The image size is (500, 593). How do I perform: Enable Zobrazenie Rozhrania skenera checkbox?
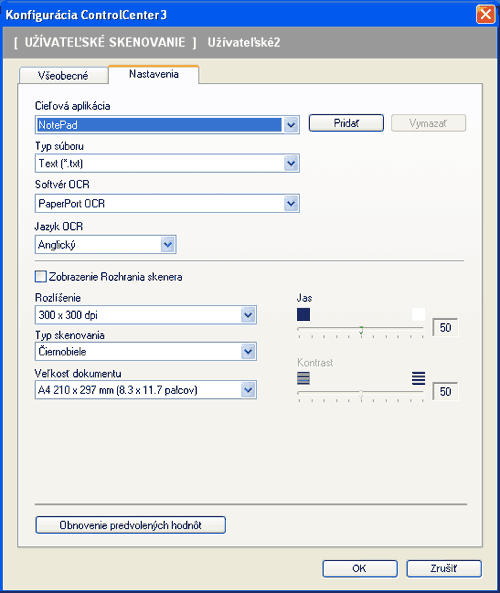point(40,276)
